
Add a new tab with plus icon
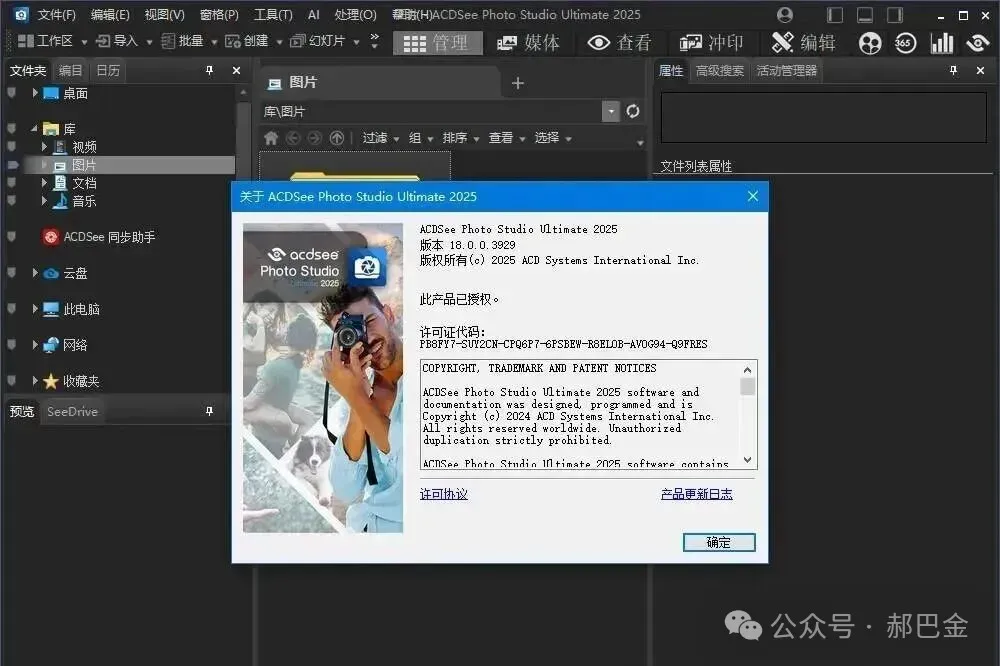tap(518, 83)
